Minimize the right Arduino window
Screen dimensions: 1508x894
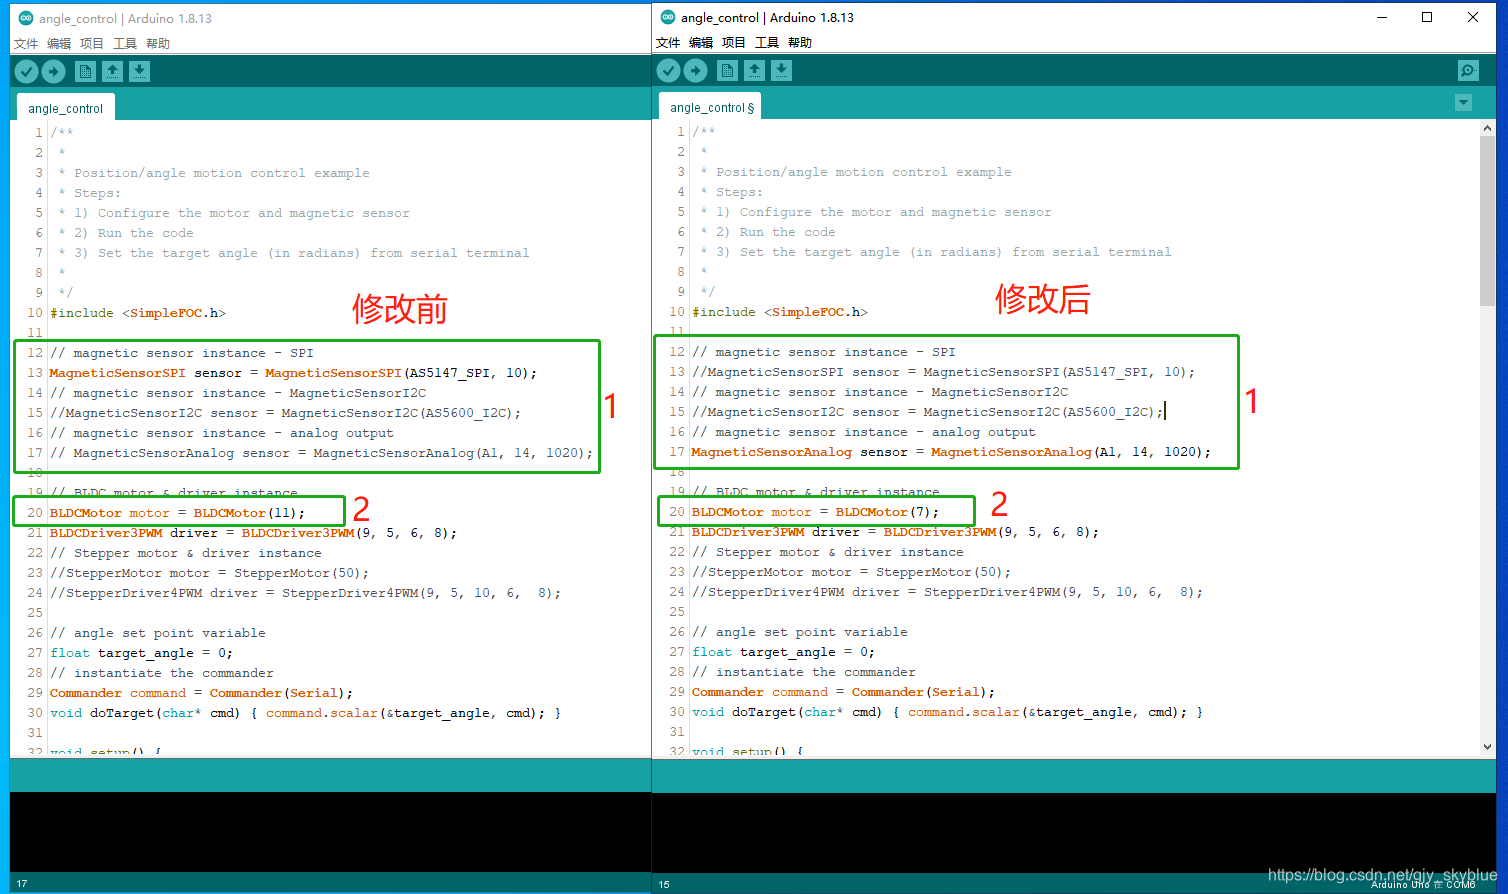pos(1382,17)
